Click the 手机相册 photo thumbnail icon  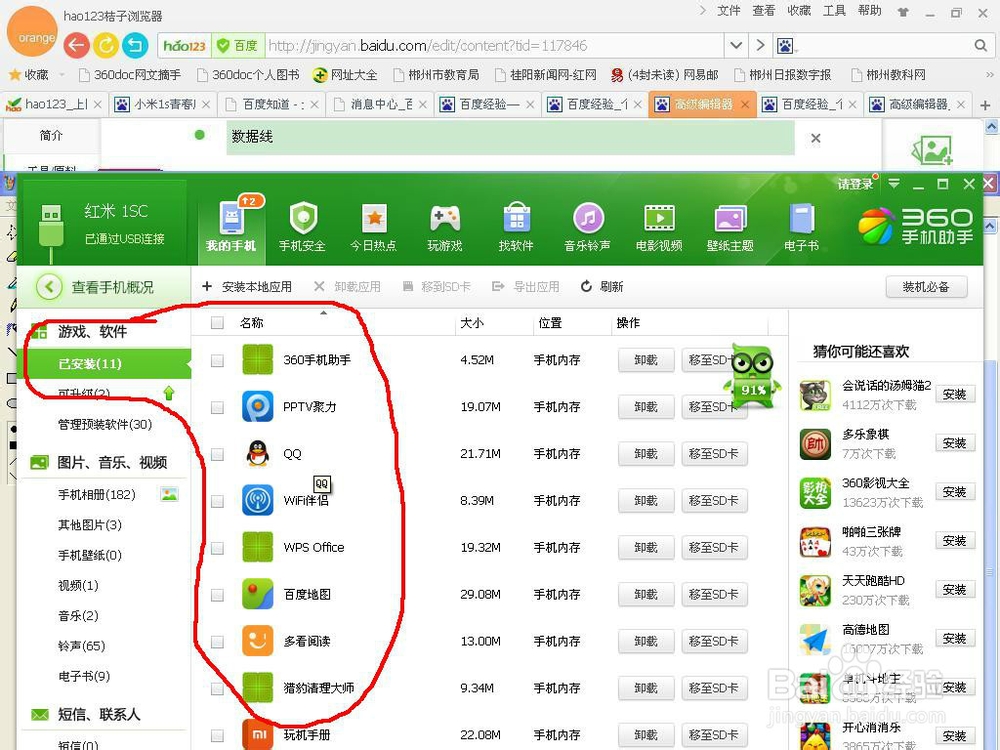click(169, 494)
